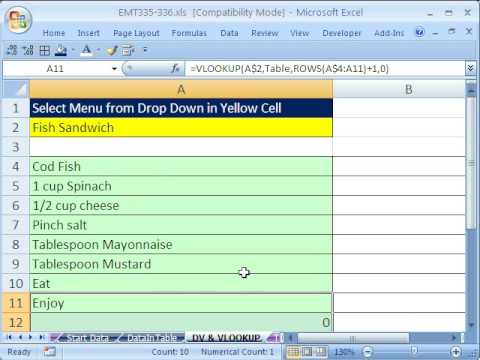Click cell containing Cod Fish
Screen dimensions: 480x360
[x=181, y=166]
